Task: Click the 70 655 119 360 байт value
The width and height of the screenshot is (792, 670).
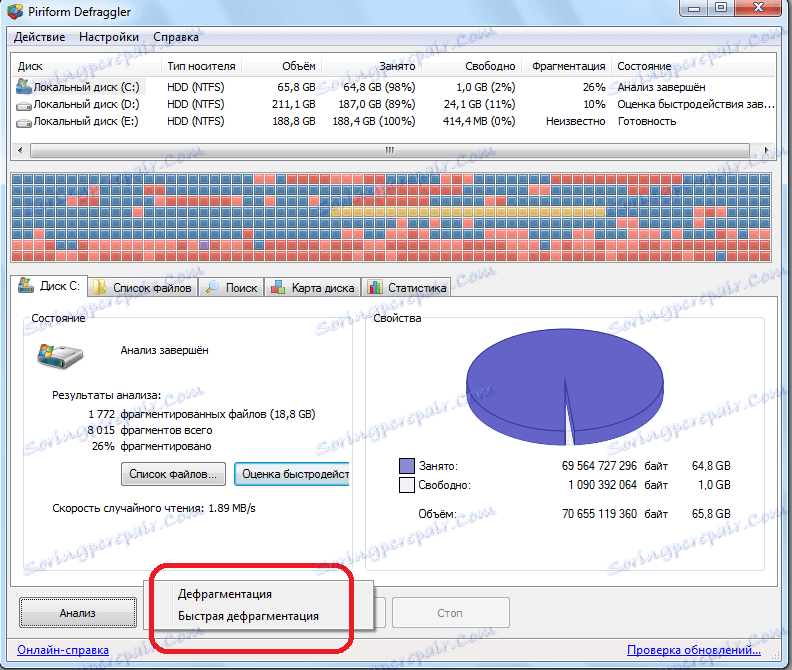Action: (614, 514)
